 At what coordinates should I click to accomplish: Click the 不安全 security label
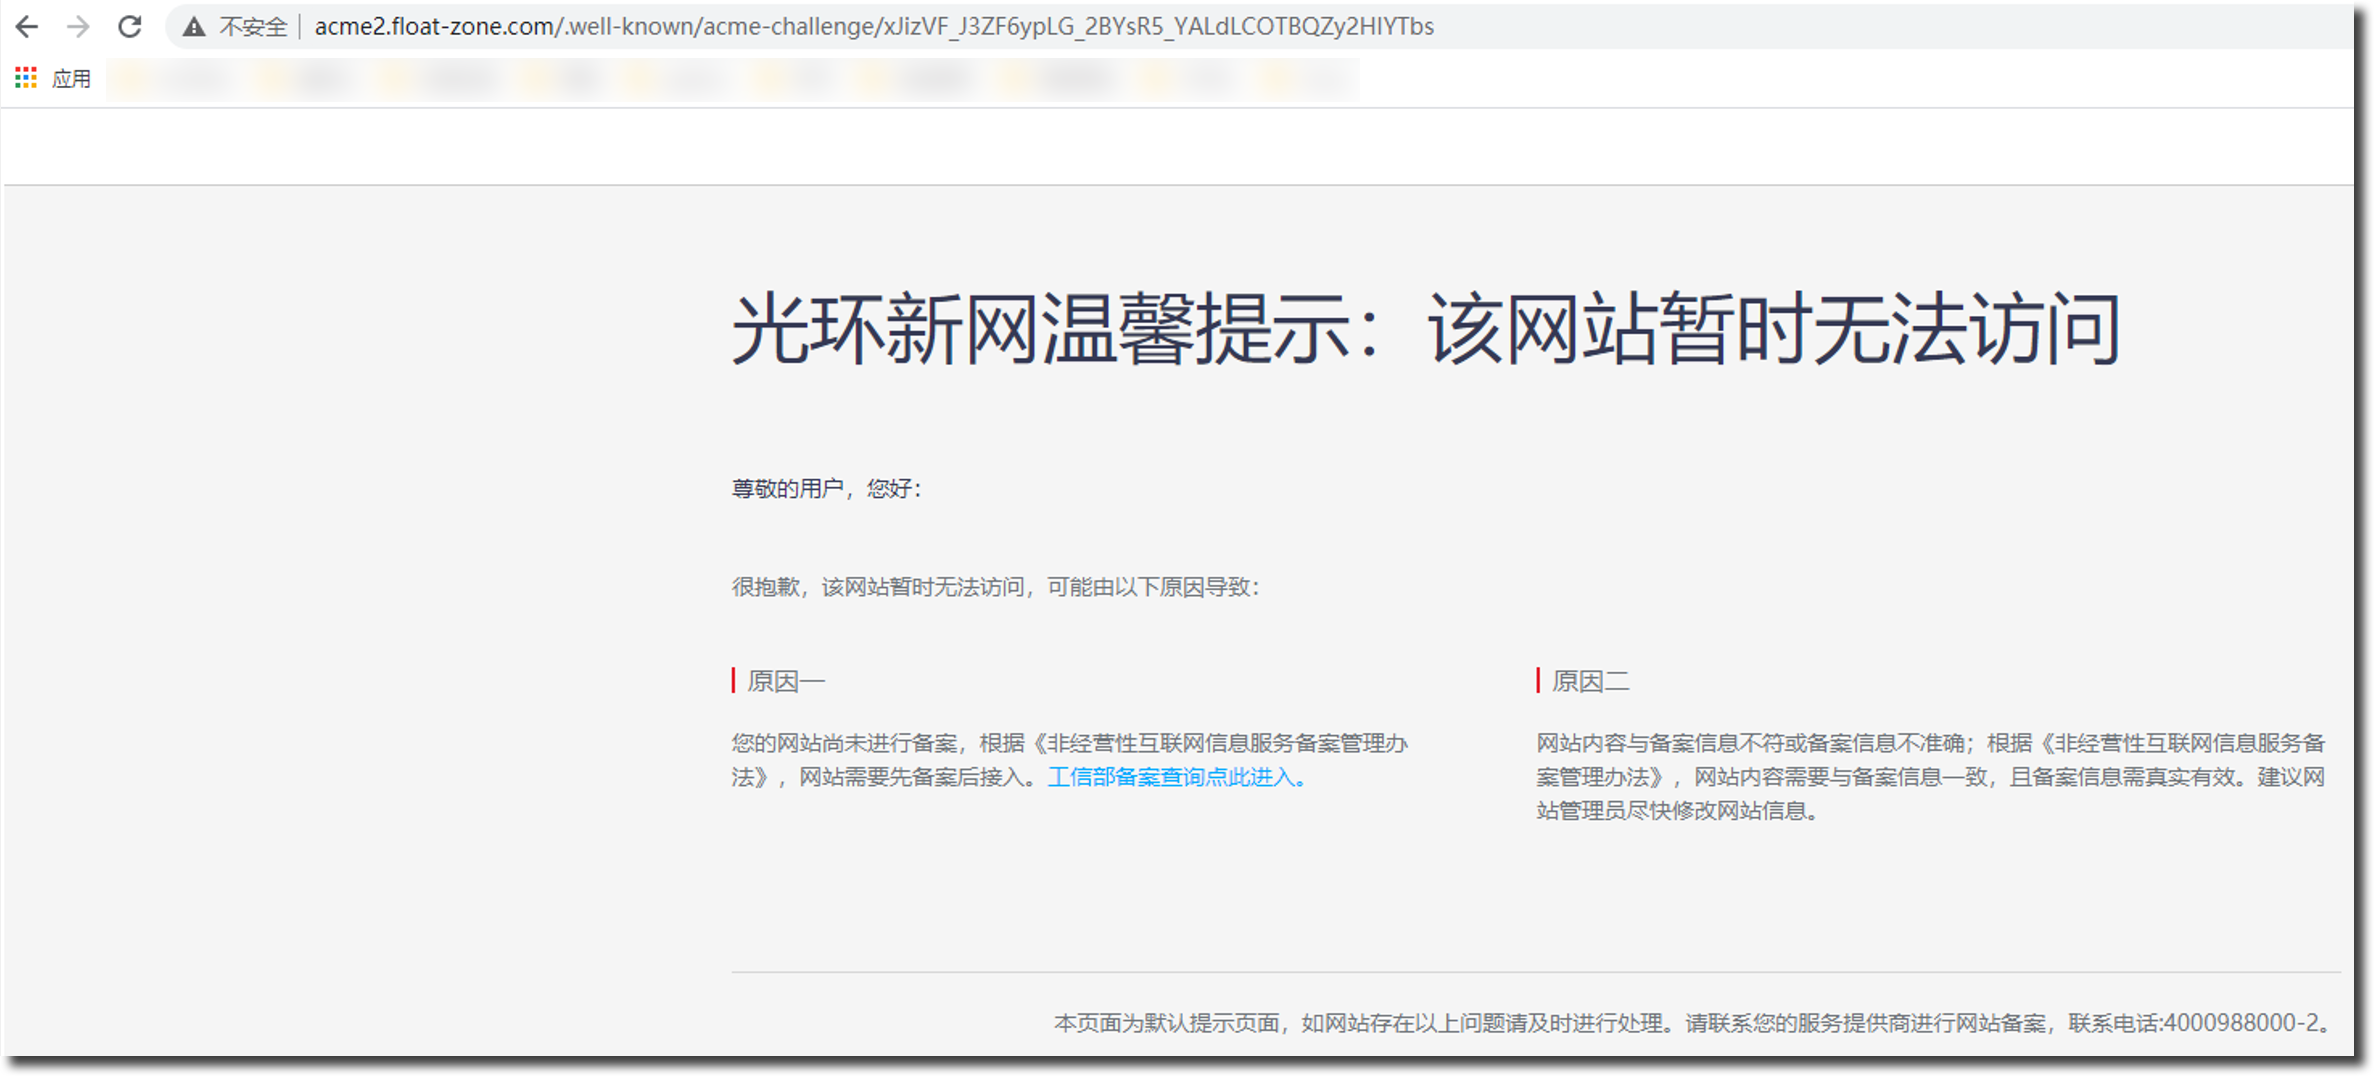tap(253, 27)
